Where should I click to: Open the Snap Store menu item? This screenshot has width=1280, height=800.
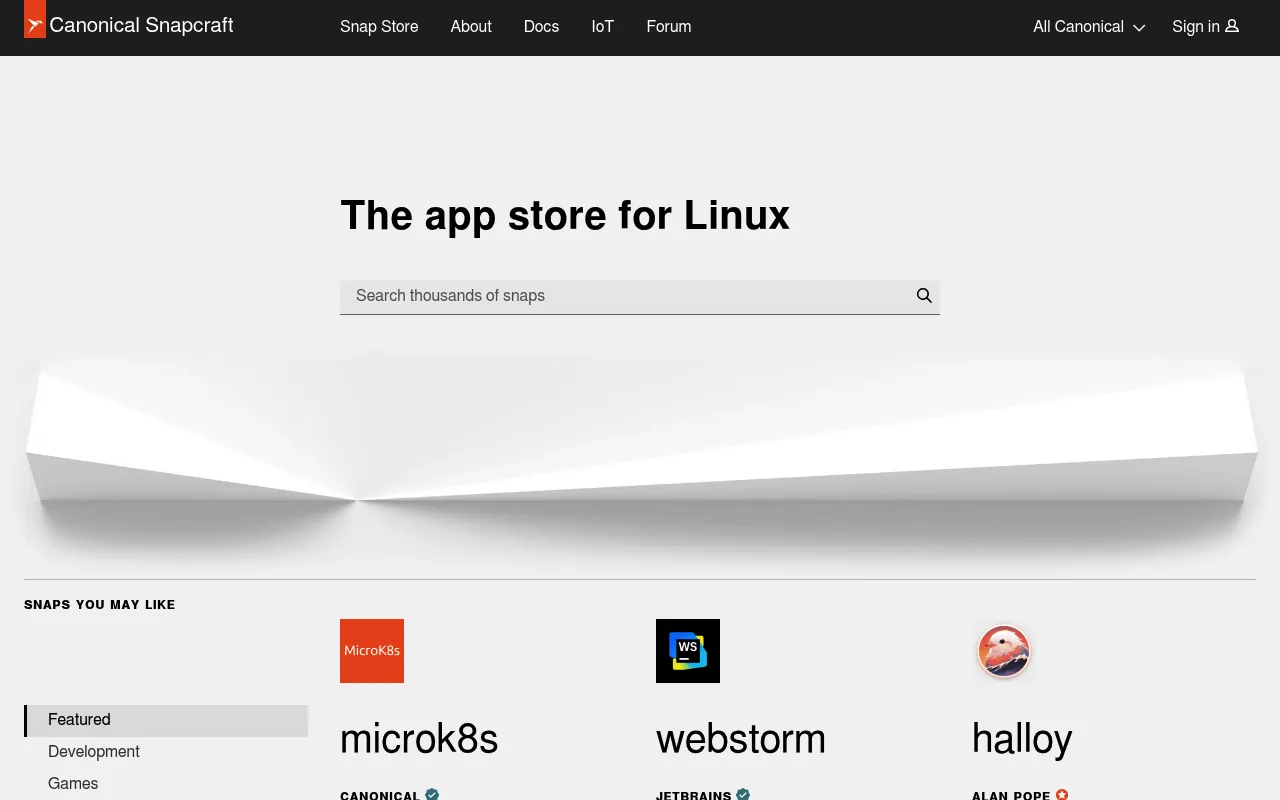pyautogui.click(x=379, y=27)
